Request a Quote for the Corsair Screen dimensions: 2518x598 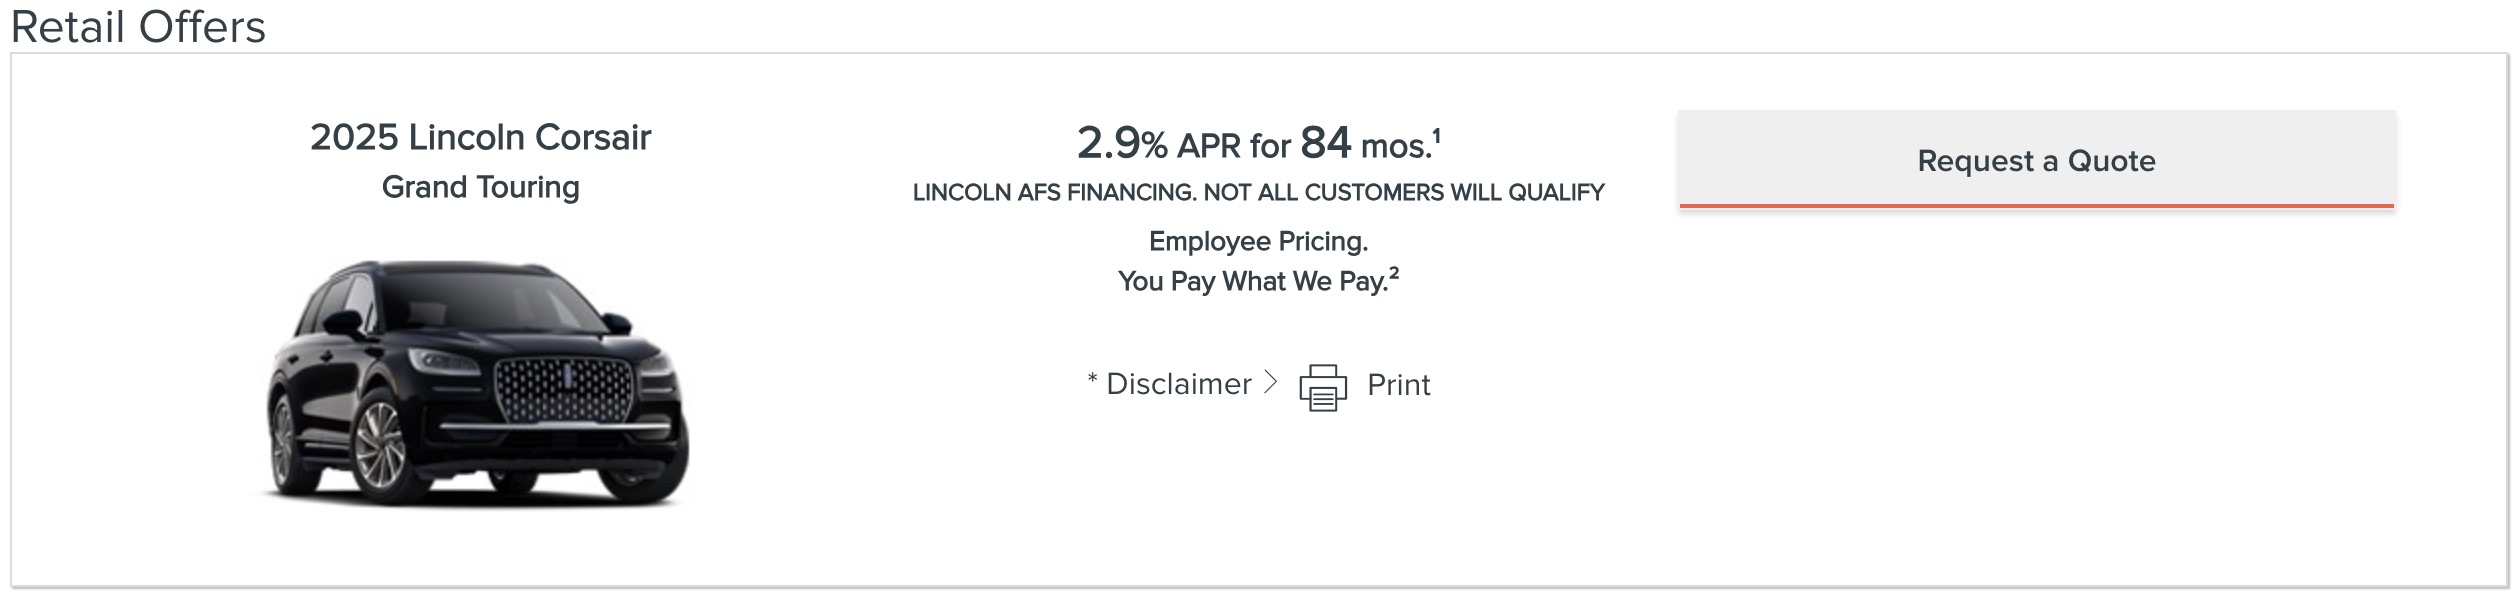coord(2036,160)
